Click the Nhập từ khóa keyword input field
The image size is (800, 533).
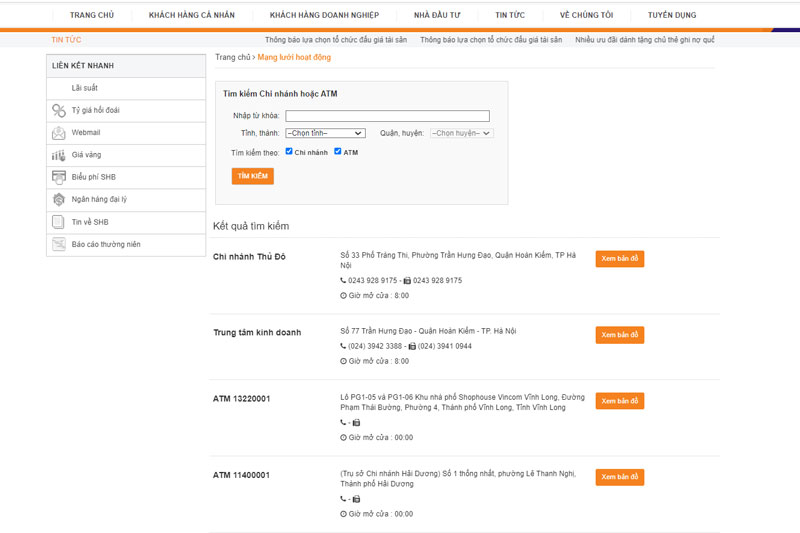pyautogui.click(x=387, y=116)
